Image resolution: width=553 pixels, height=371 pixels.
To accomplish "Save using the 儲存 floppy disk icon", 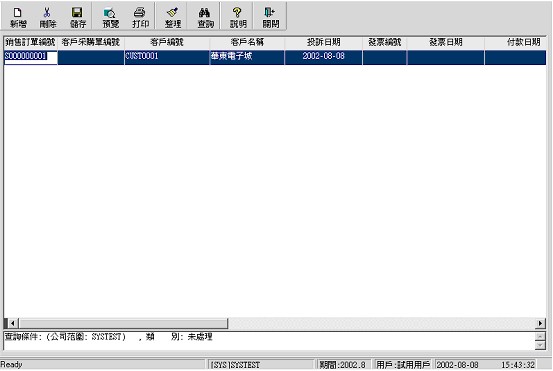I will [x=77, y=17].
